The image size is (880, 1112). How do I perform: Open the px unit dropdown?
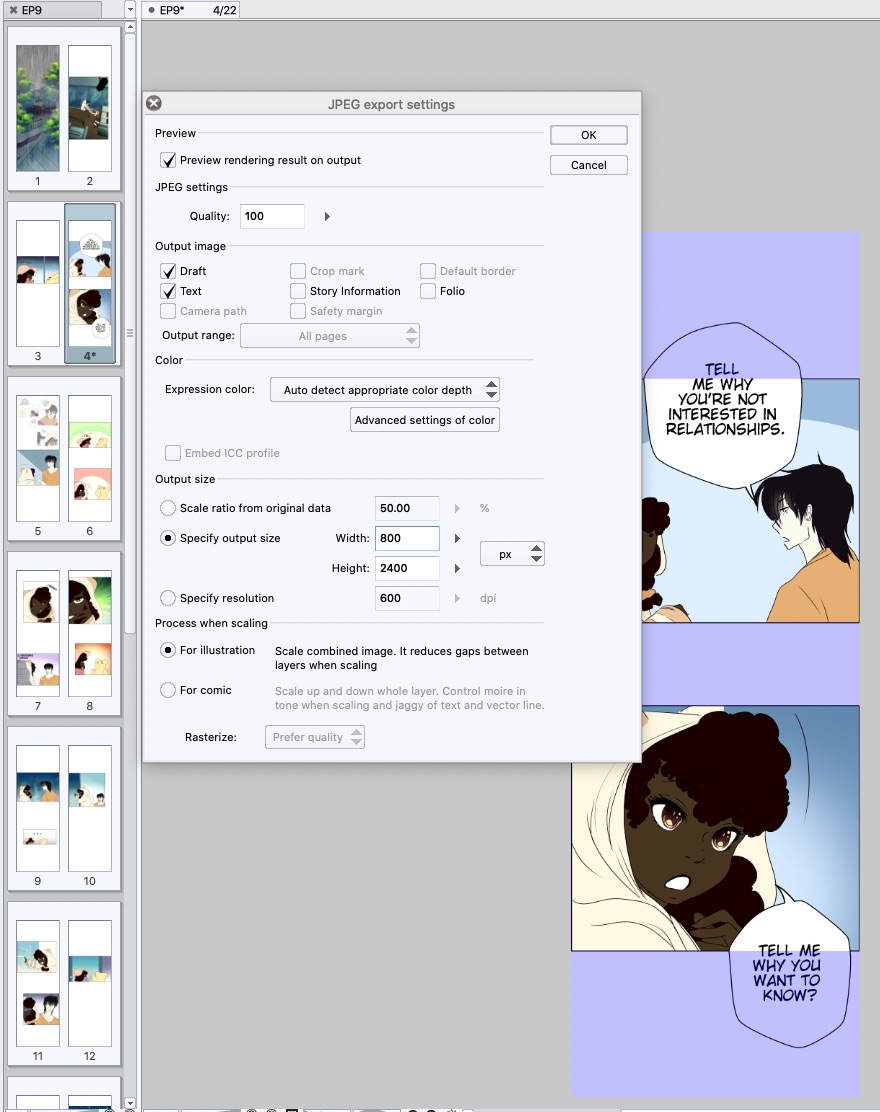point(512,553)
